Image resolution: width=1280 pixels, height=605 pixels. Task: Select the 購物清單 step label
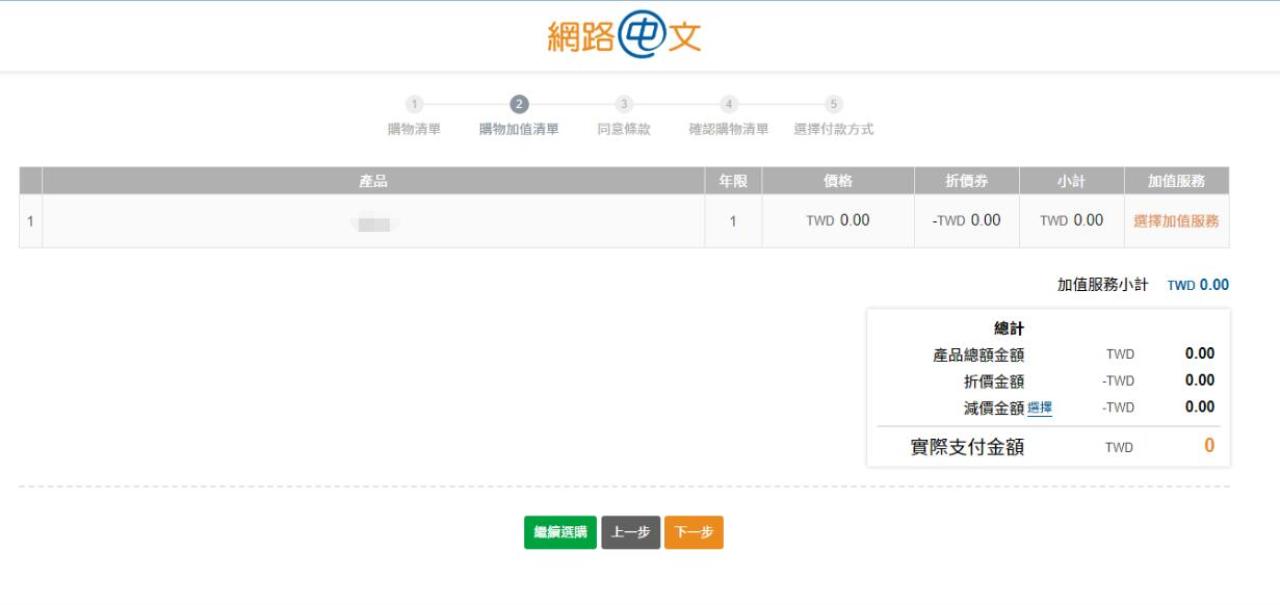(x=414, y=129)
